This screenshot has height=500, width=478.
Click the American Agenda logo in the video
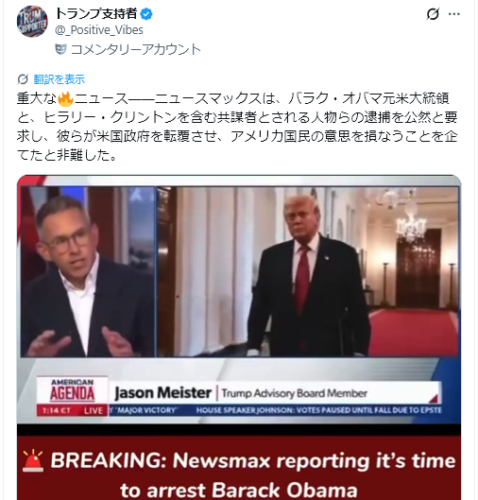pos(72,391)
